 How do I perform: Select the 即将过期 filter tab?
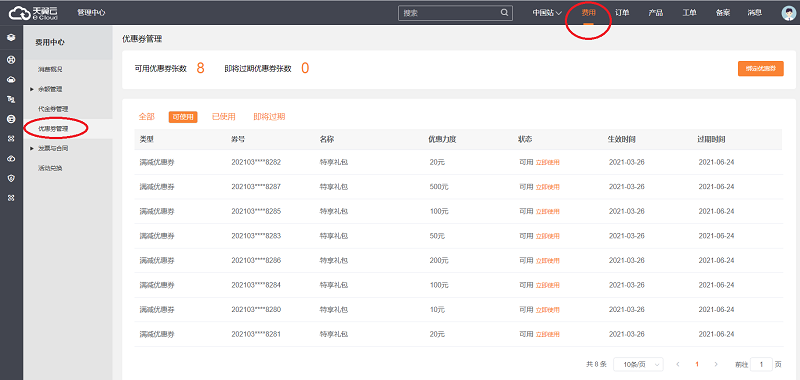coord(269,117)
